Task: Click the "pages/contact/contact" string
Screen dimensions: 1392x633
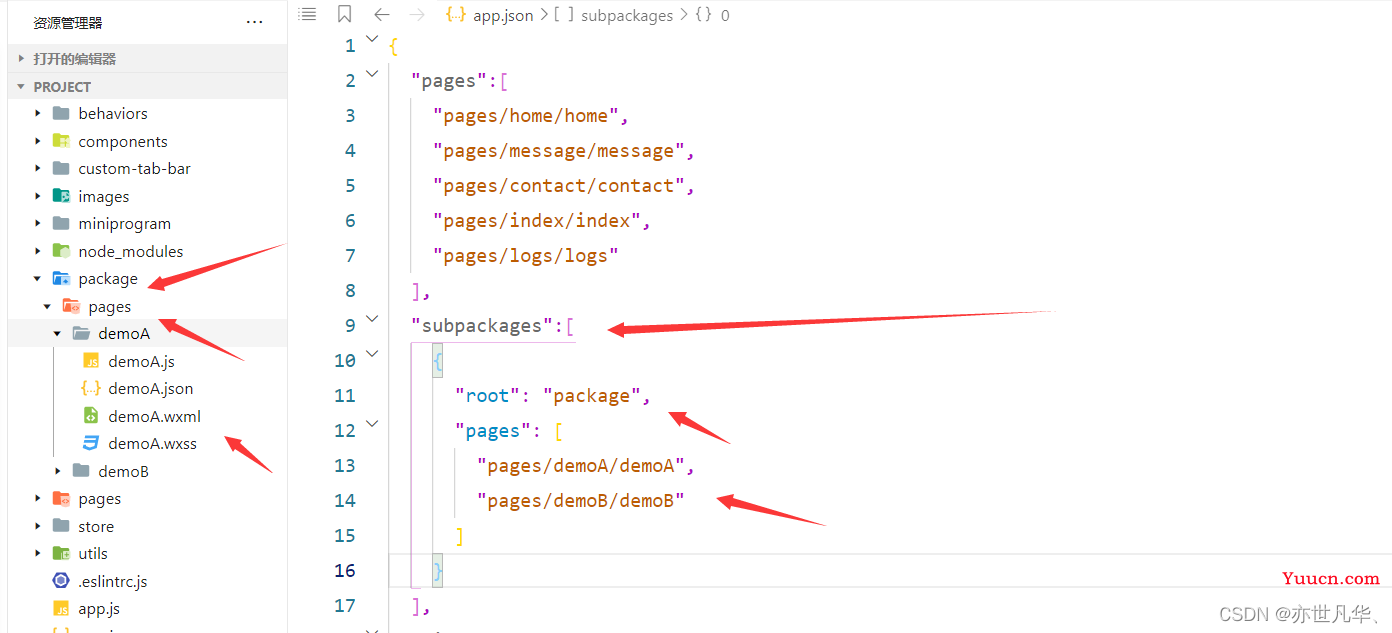Action: [559, 186]
